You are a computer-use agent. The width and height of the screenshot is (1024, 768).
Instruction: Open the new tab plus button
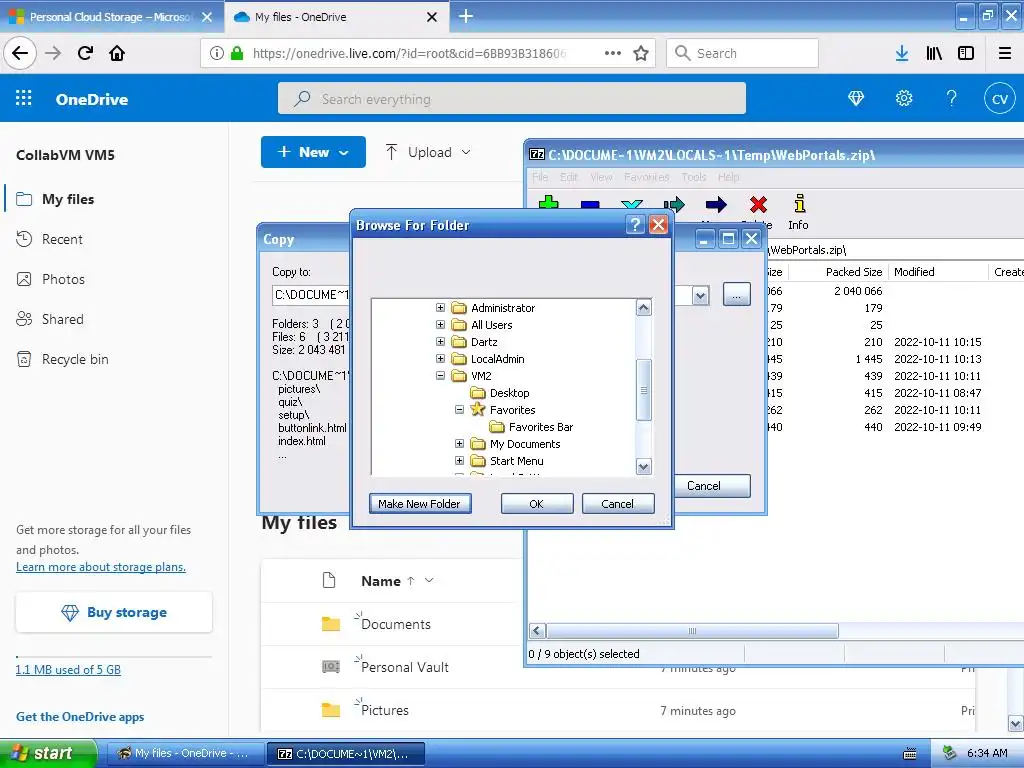tap(466, 16)
